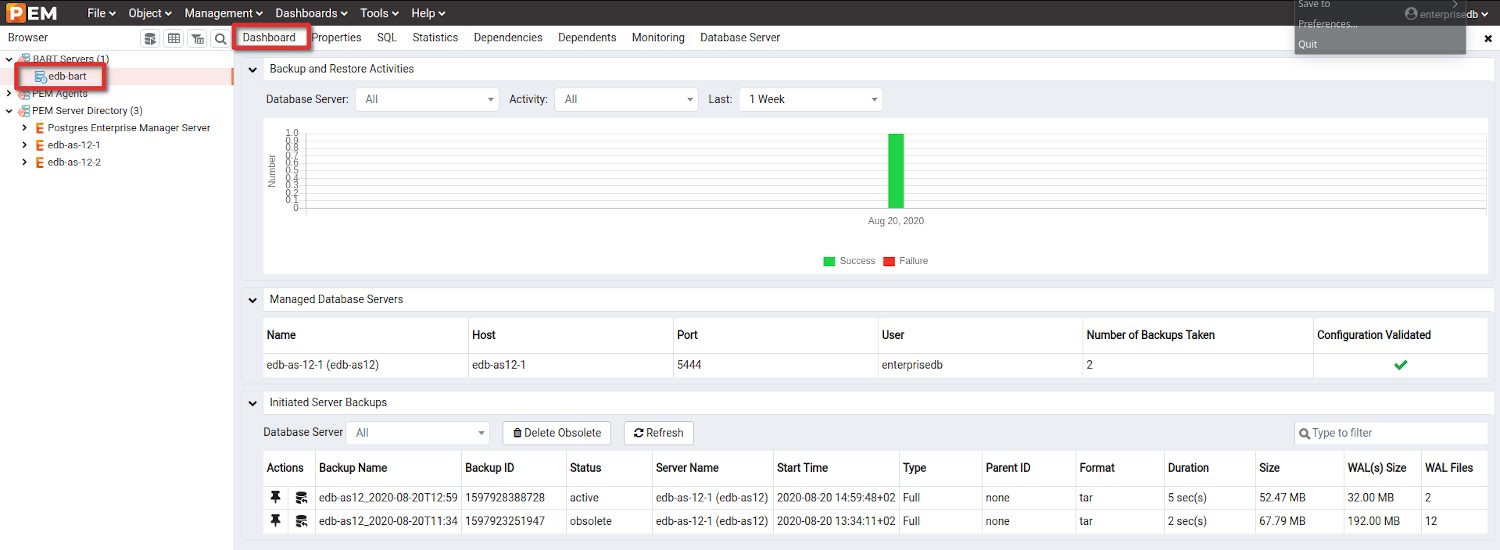Open the Object menu

pyautogui.click(x=150, y=13)
